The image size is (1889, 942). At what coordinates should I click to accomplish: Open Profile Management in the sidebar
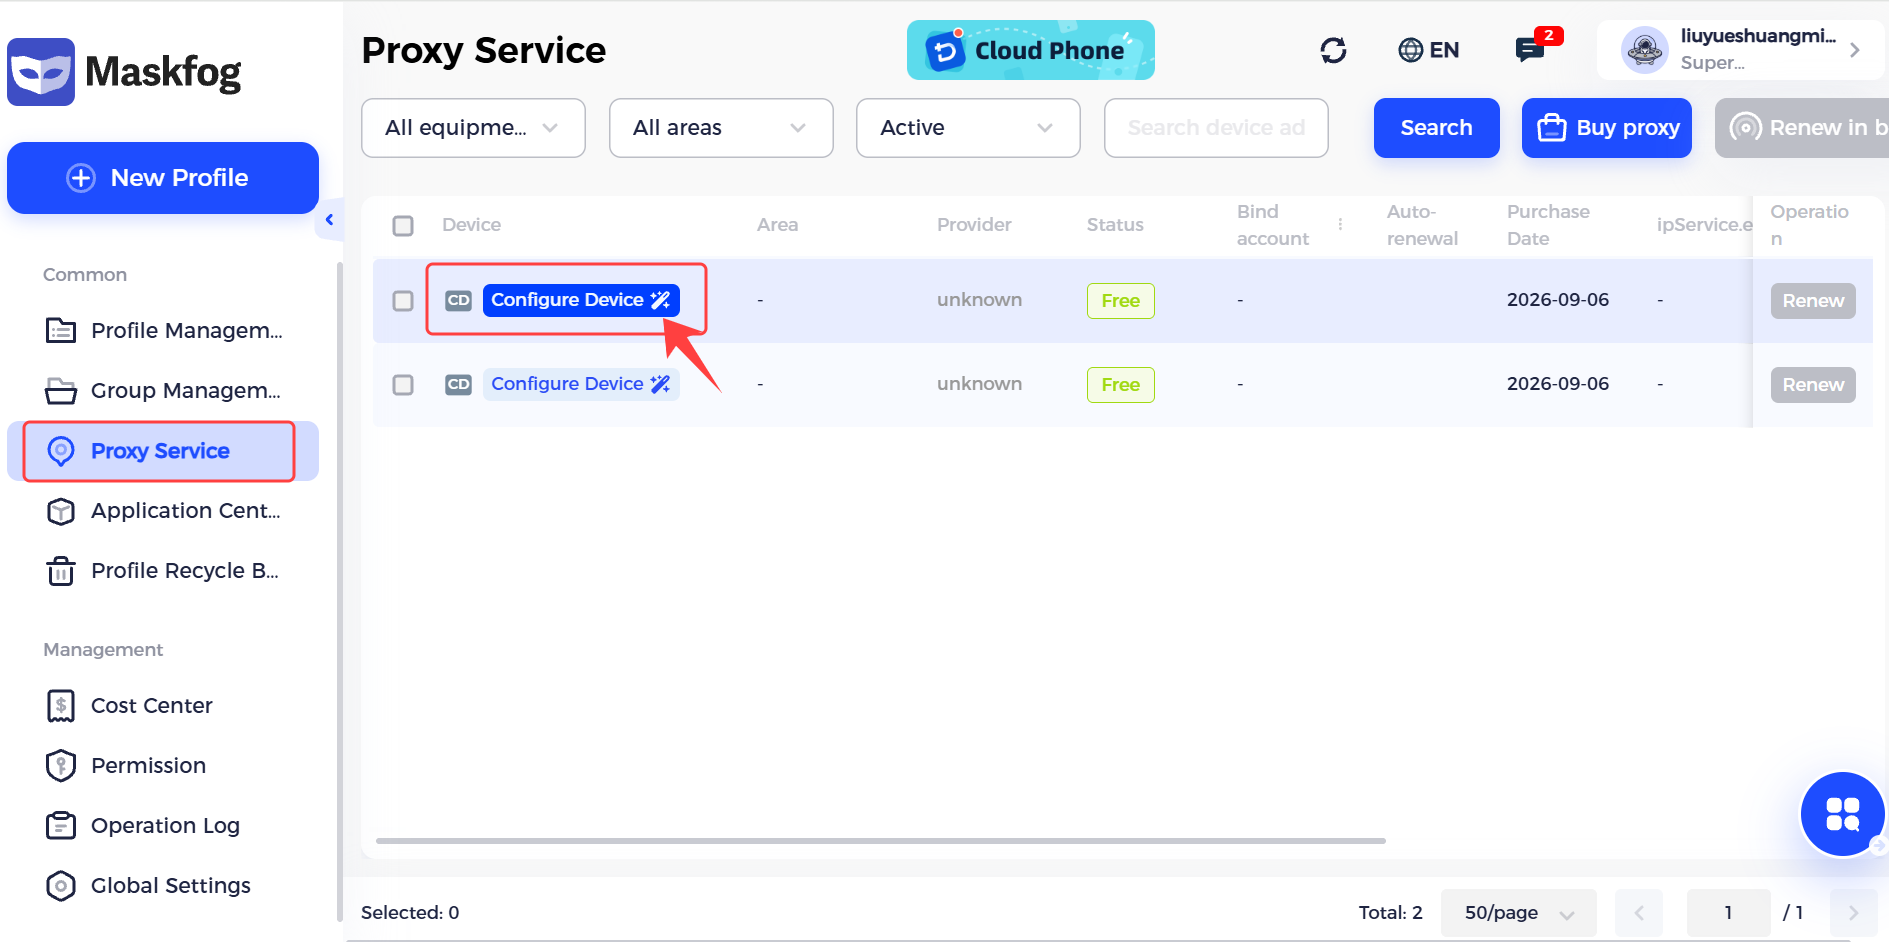(163, 331)
